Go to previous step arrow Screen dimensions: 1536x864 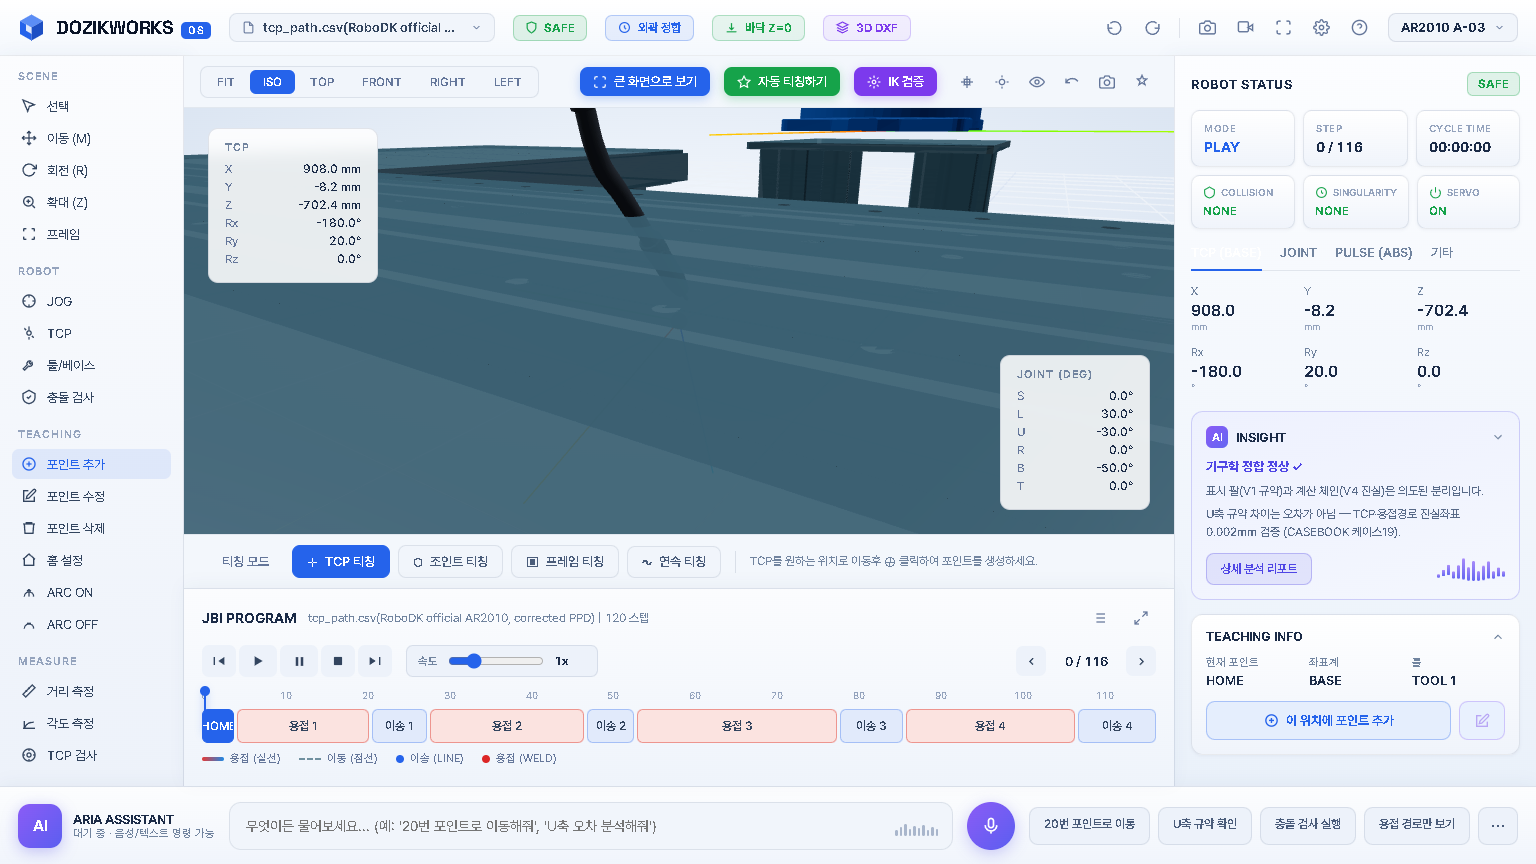(1031, 661)
